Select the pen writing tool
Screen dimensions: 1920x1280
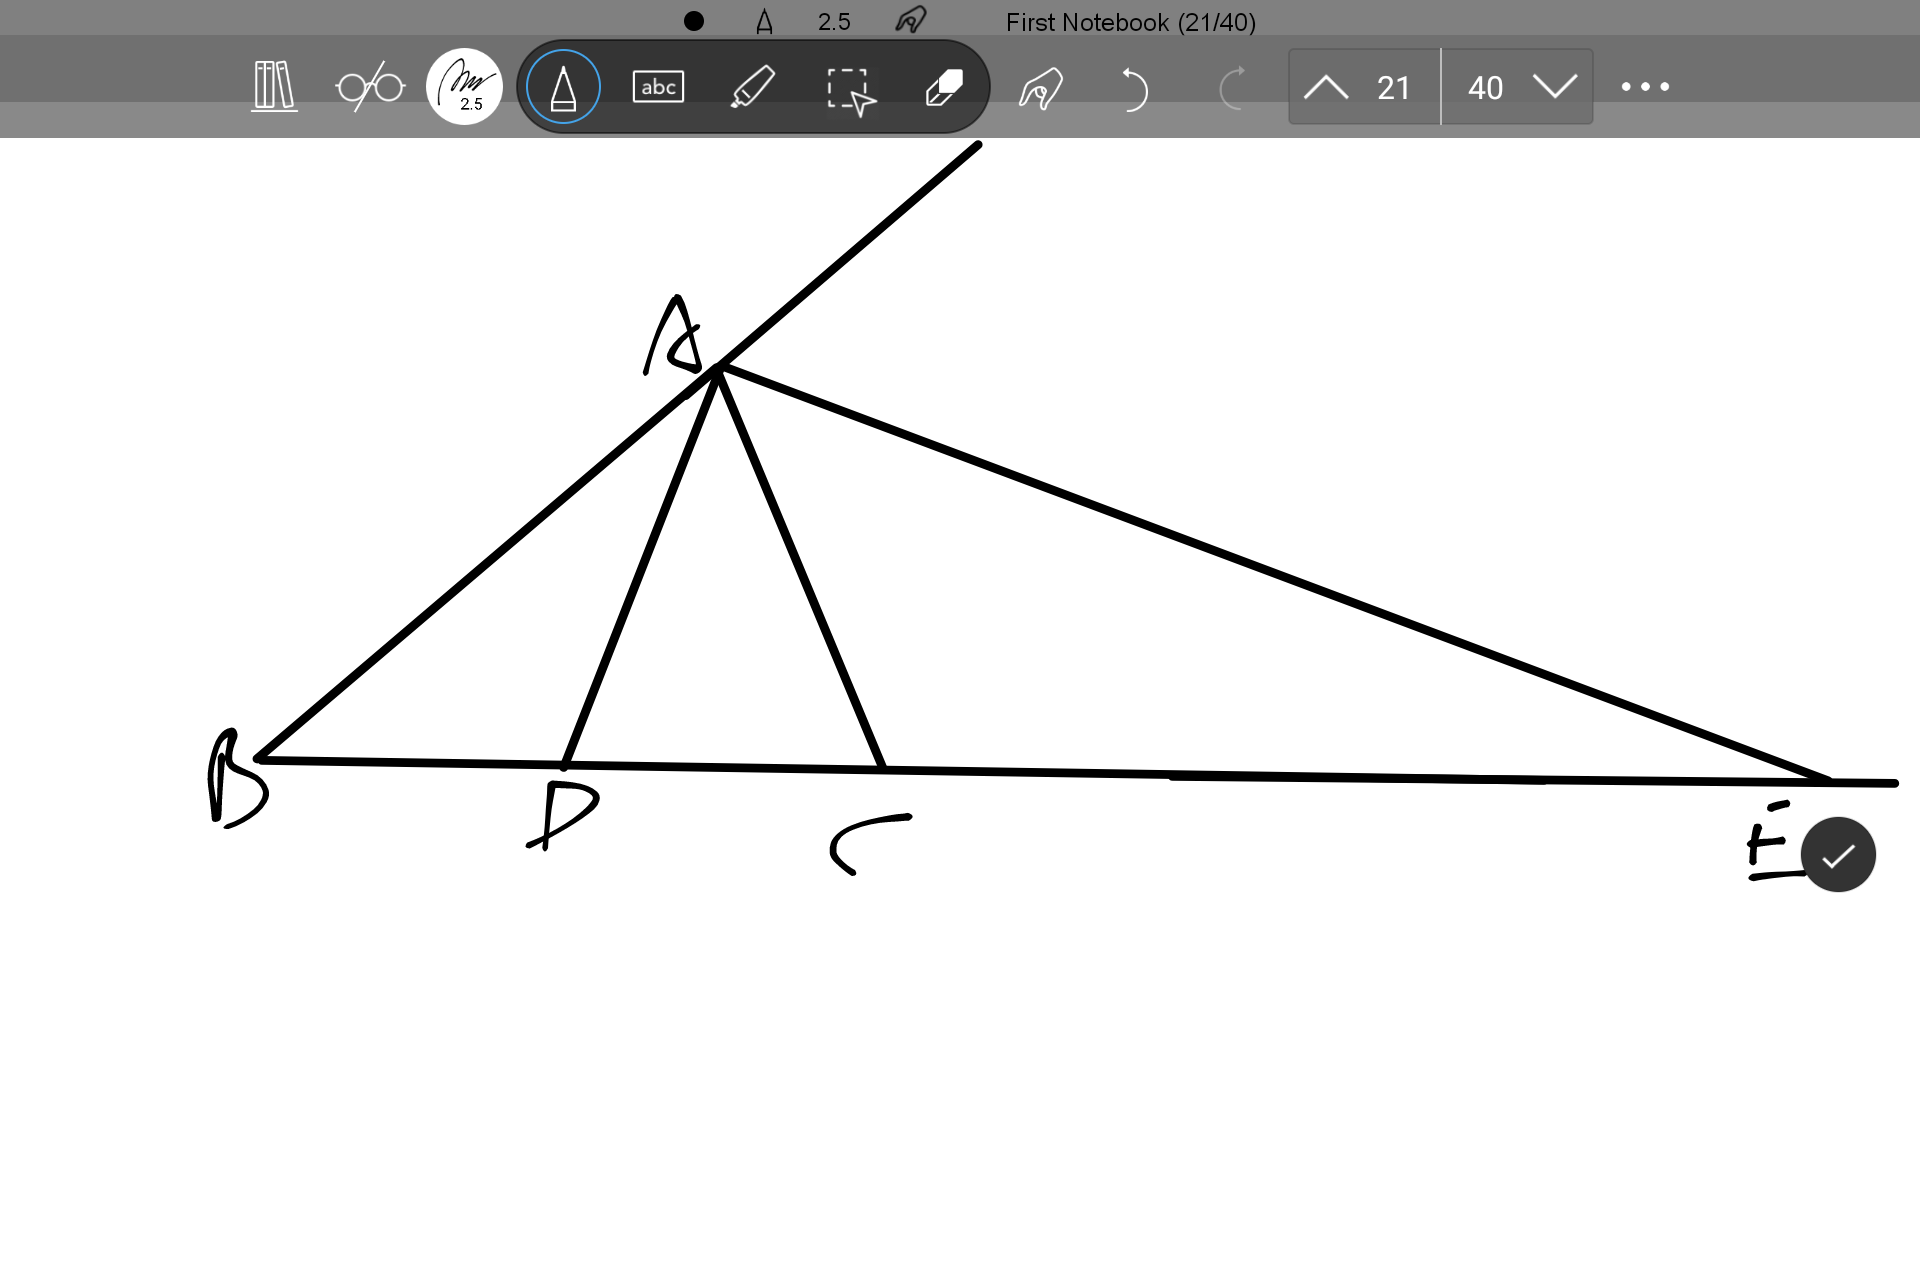pos(563,87)
